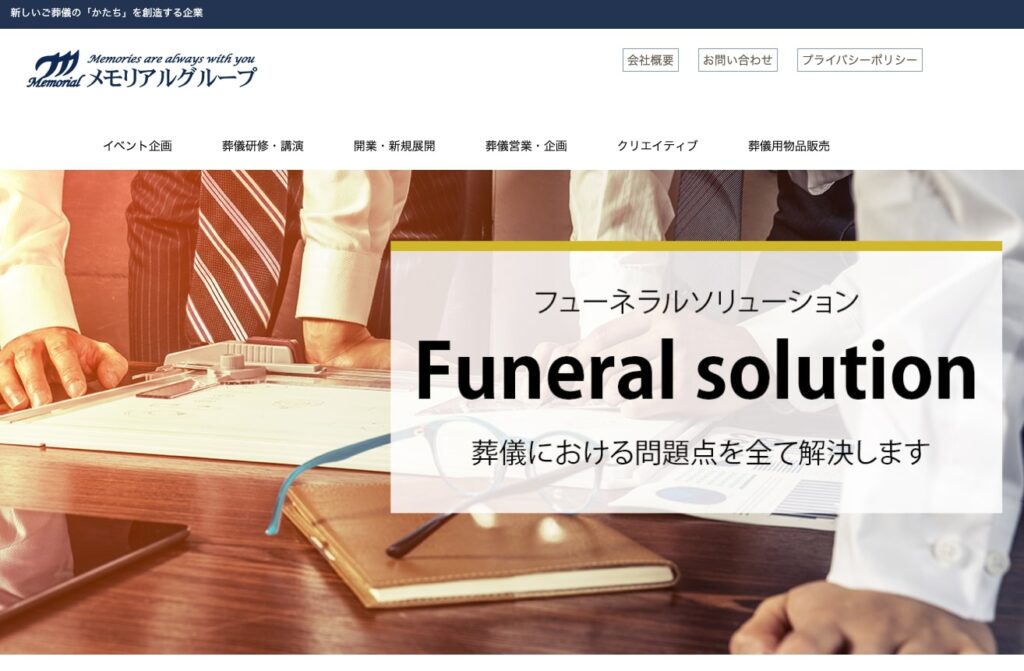Click the フューネラルソリューション subtitle text
Viewport: 1024px width, 671px height.
(x=696, y=301)
